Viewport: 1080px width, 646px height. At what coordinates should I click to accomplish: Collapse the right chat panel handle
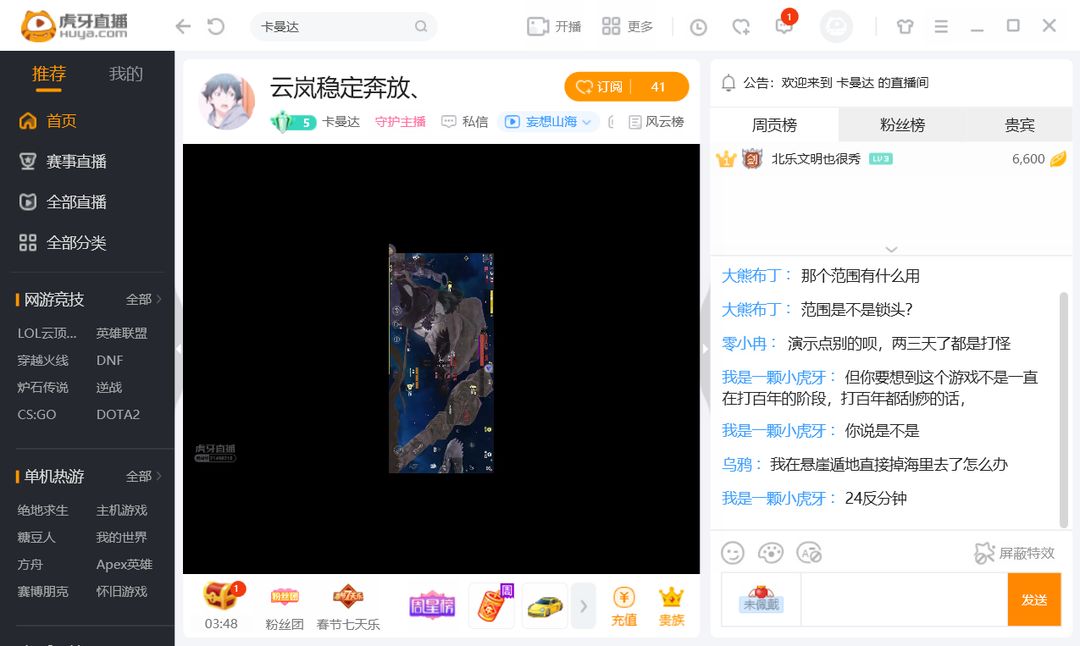click(705, 348)
